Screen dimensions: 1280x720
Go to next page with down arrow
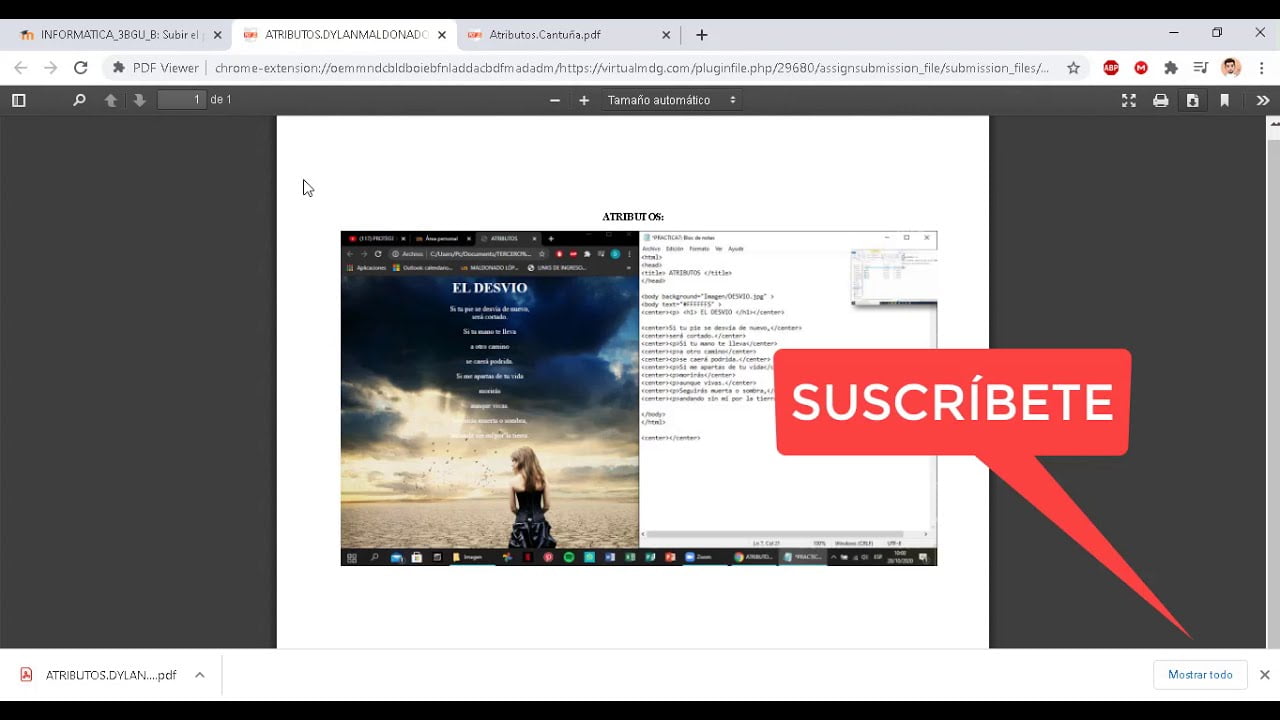pyautogui.click(x=140, y=100)
